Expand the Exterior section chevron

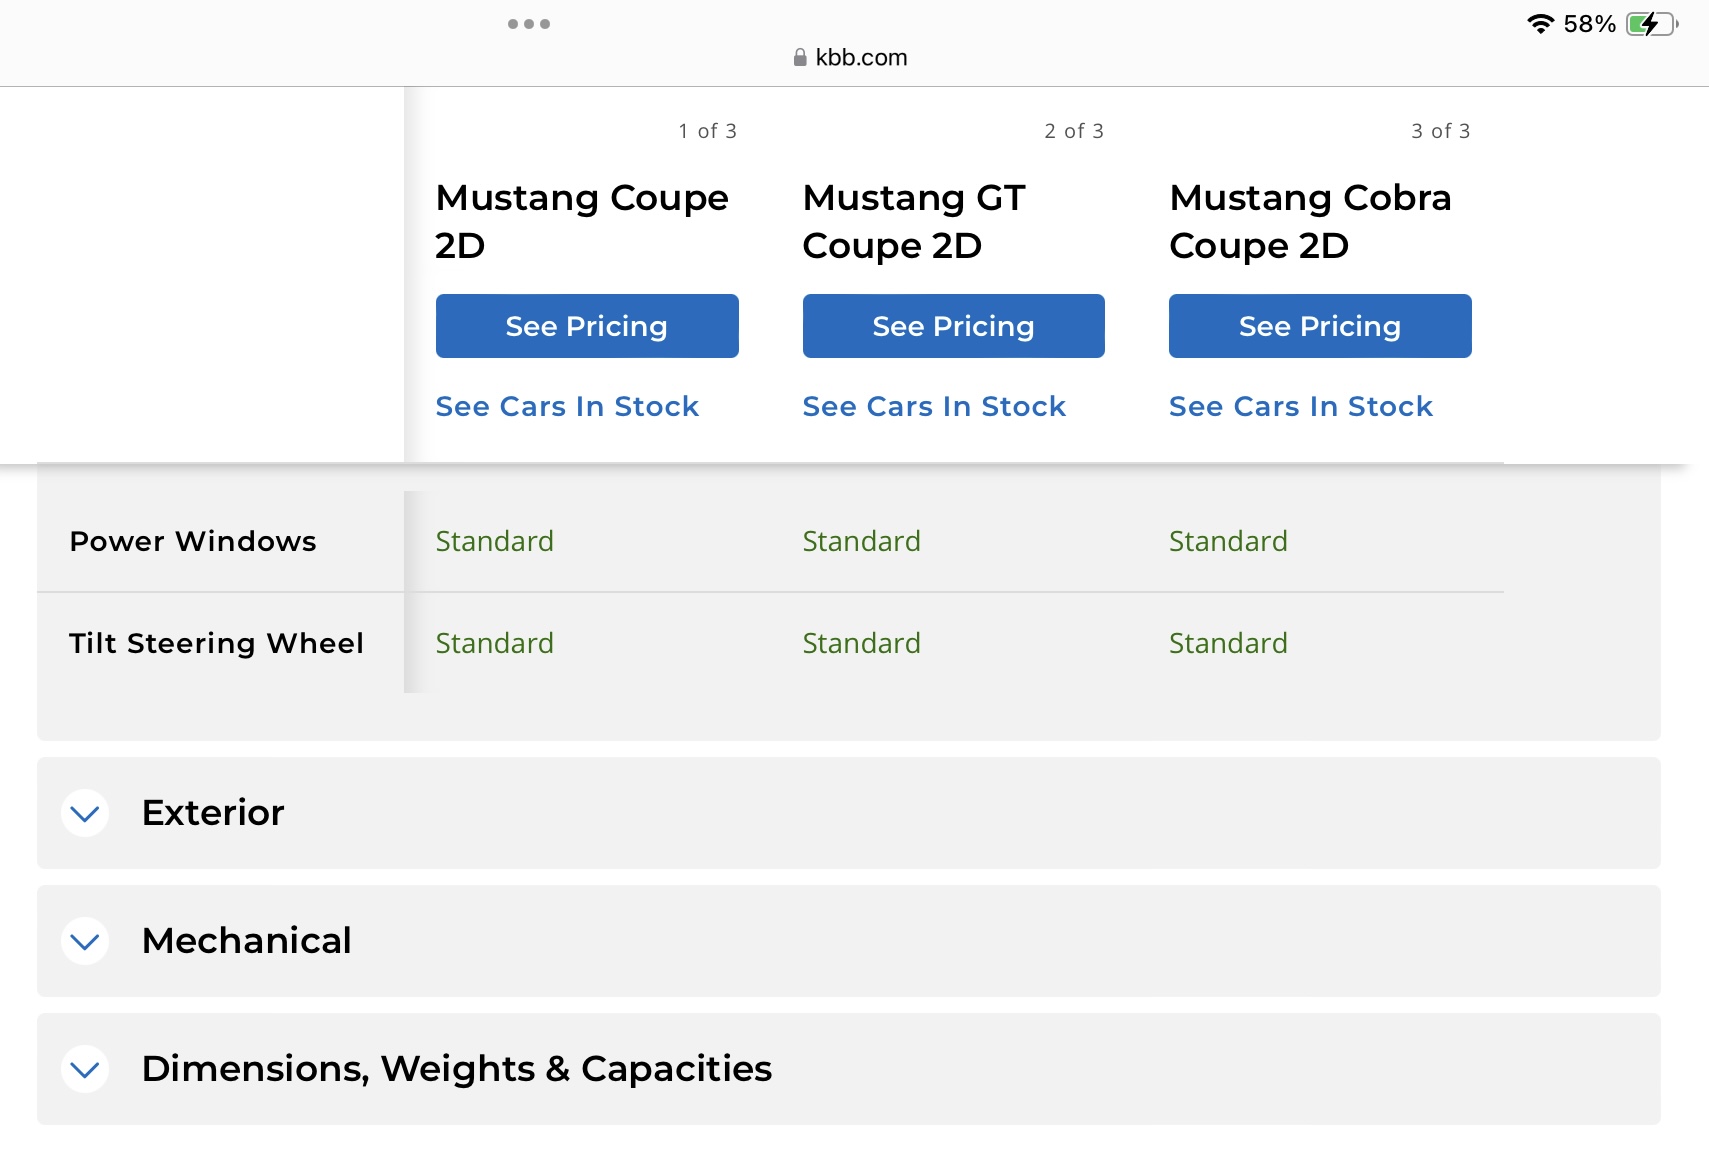tap(85, 813)
